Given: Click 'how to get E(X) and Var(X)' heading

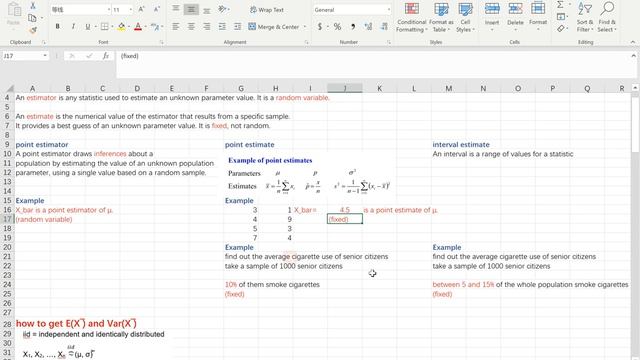Looking at the screenshot, I should [x=76, y=324].
